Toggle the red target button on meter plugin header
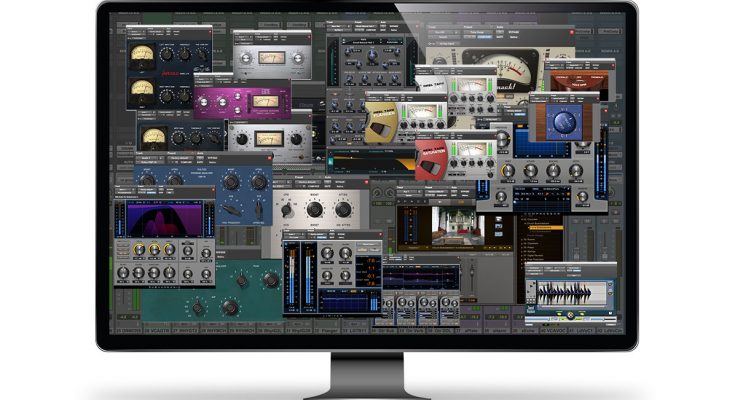Image resolution: width=735 pixels, height=400 pixels. tap(379, 234)
